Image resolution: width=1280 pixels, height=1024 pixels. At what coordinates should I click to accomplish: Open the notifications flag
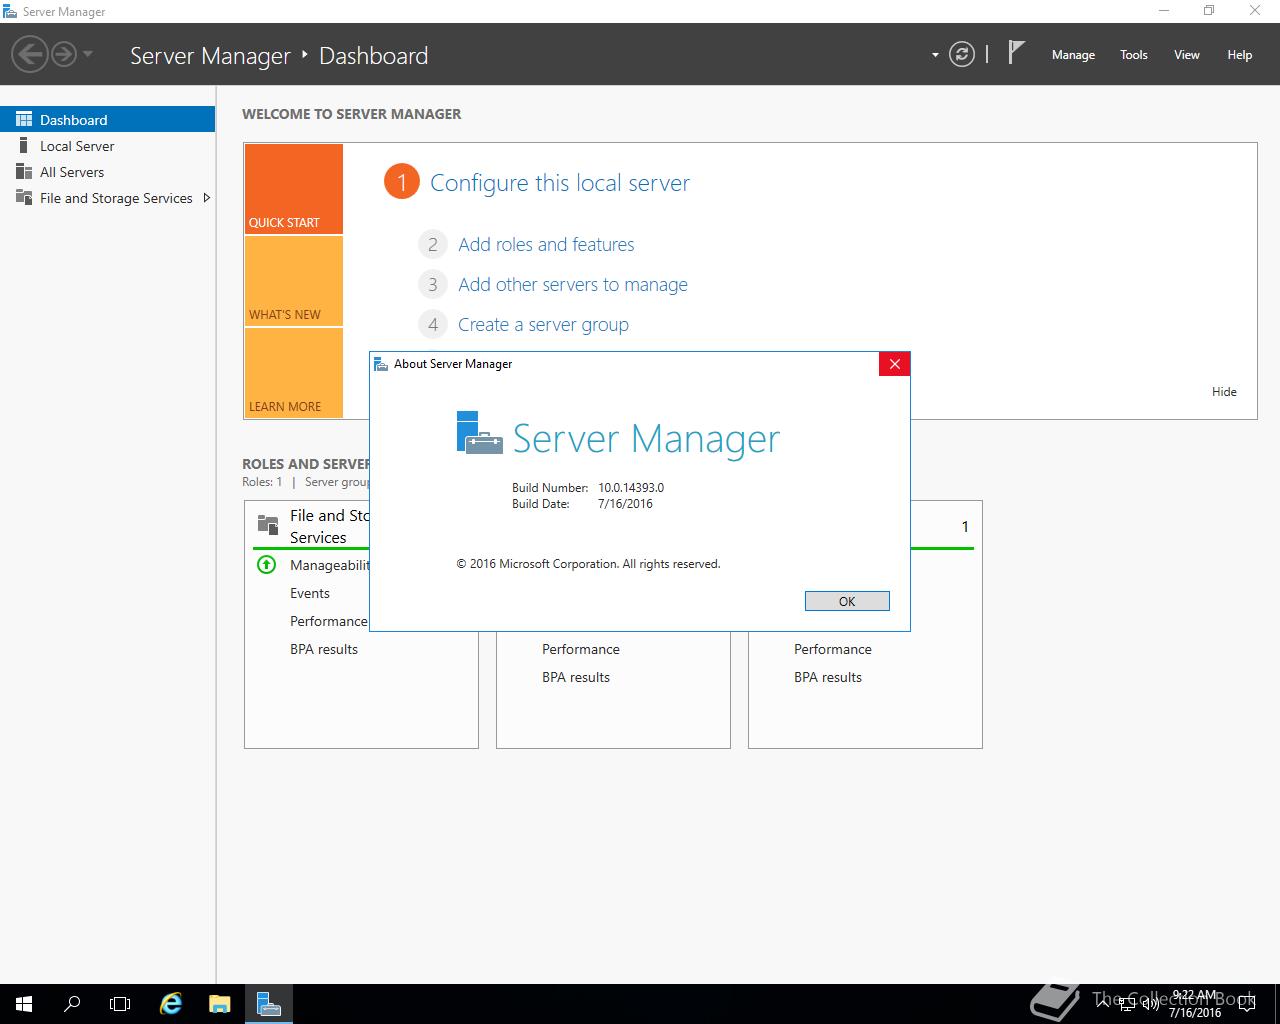click(1016, 53)
